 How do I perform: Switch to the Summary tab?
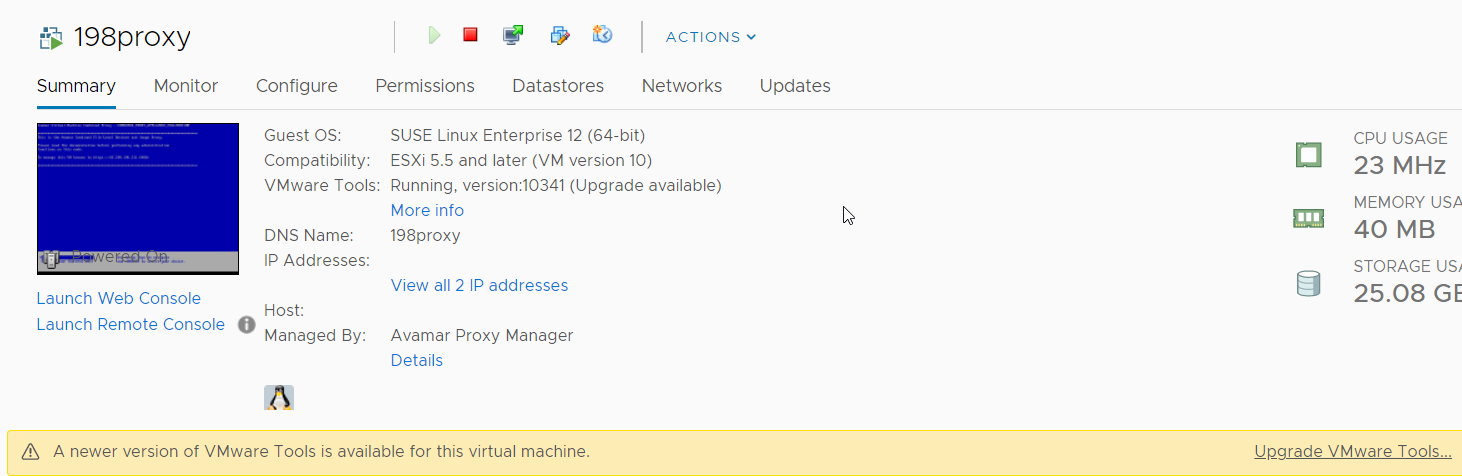(x=76, y=86)
